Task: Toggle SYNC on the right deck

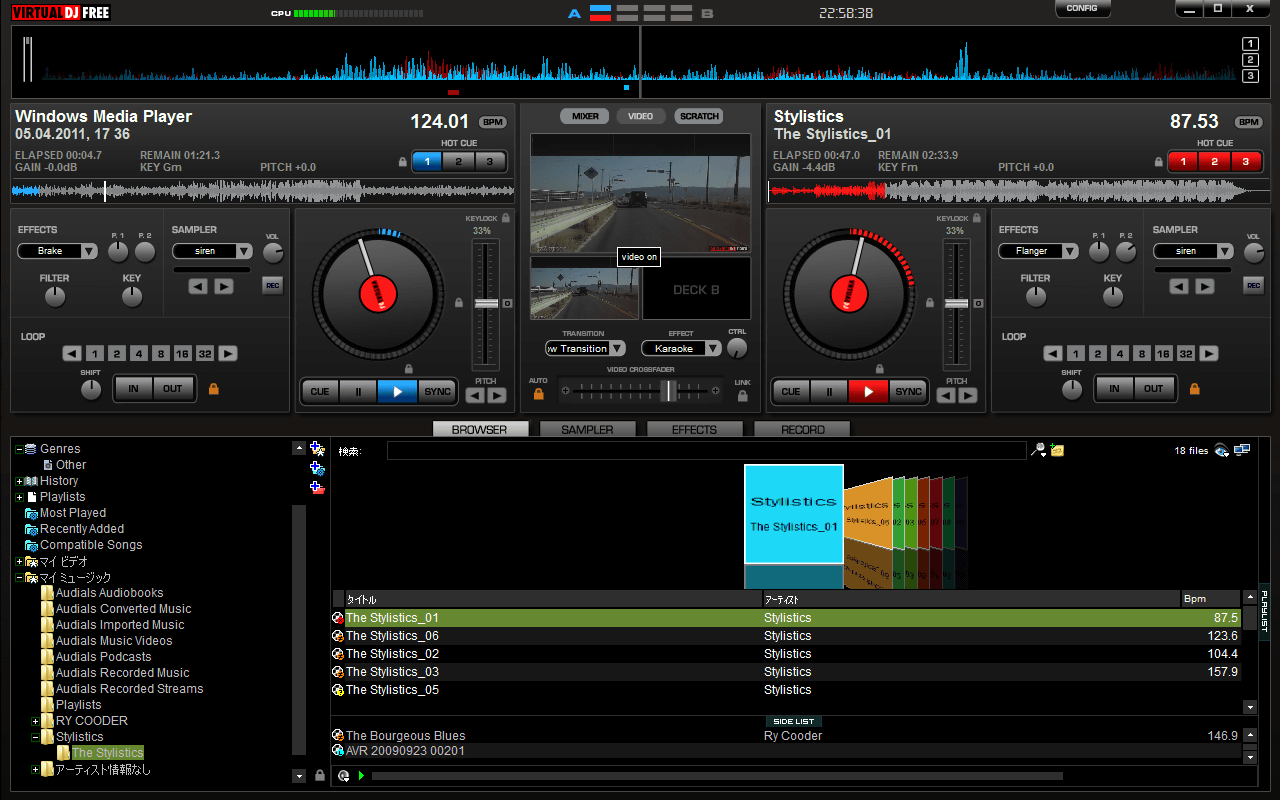Action: coord(908,391)
